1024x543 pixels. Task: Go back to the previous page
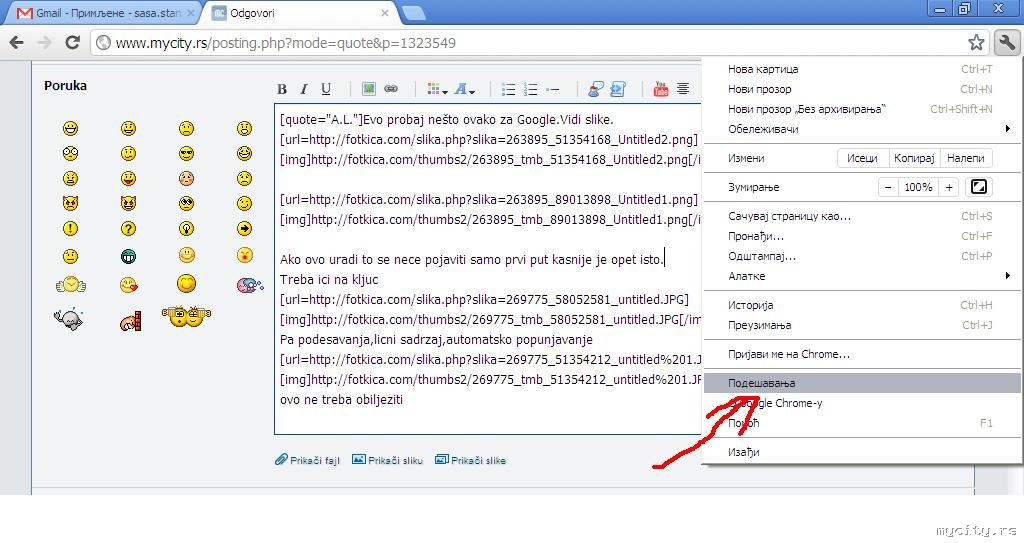click(x=17, y=42)
